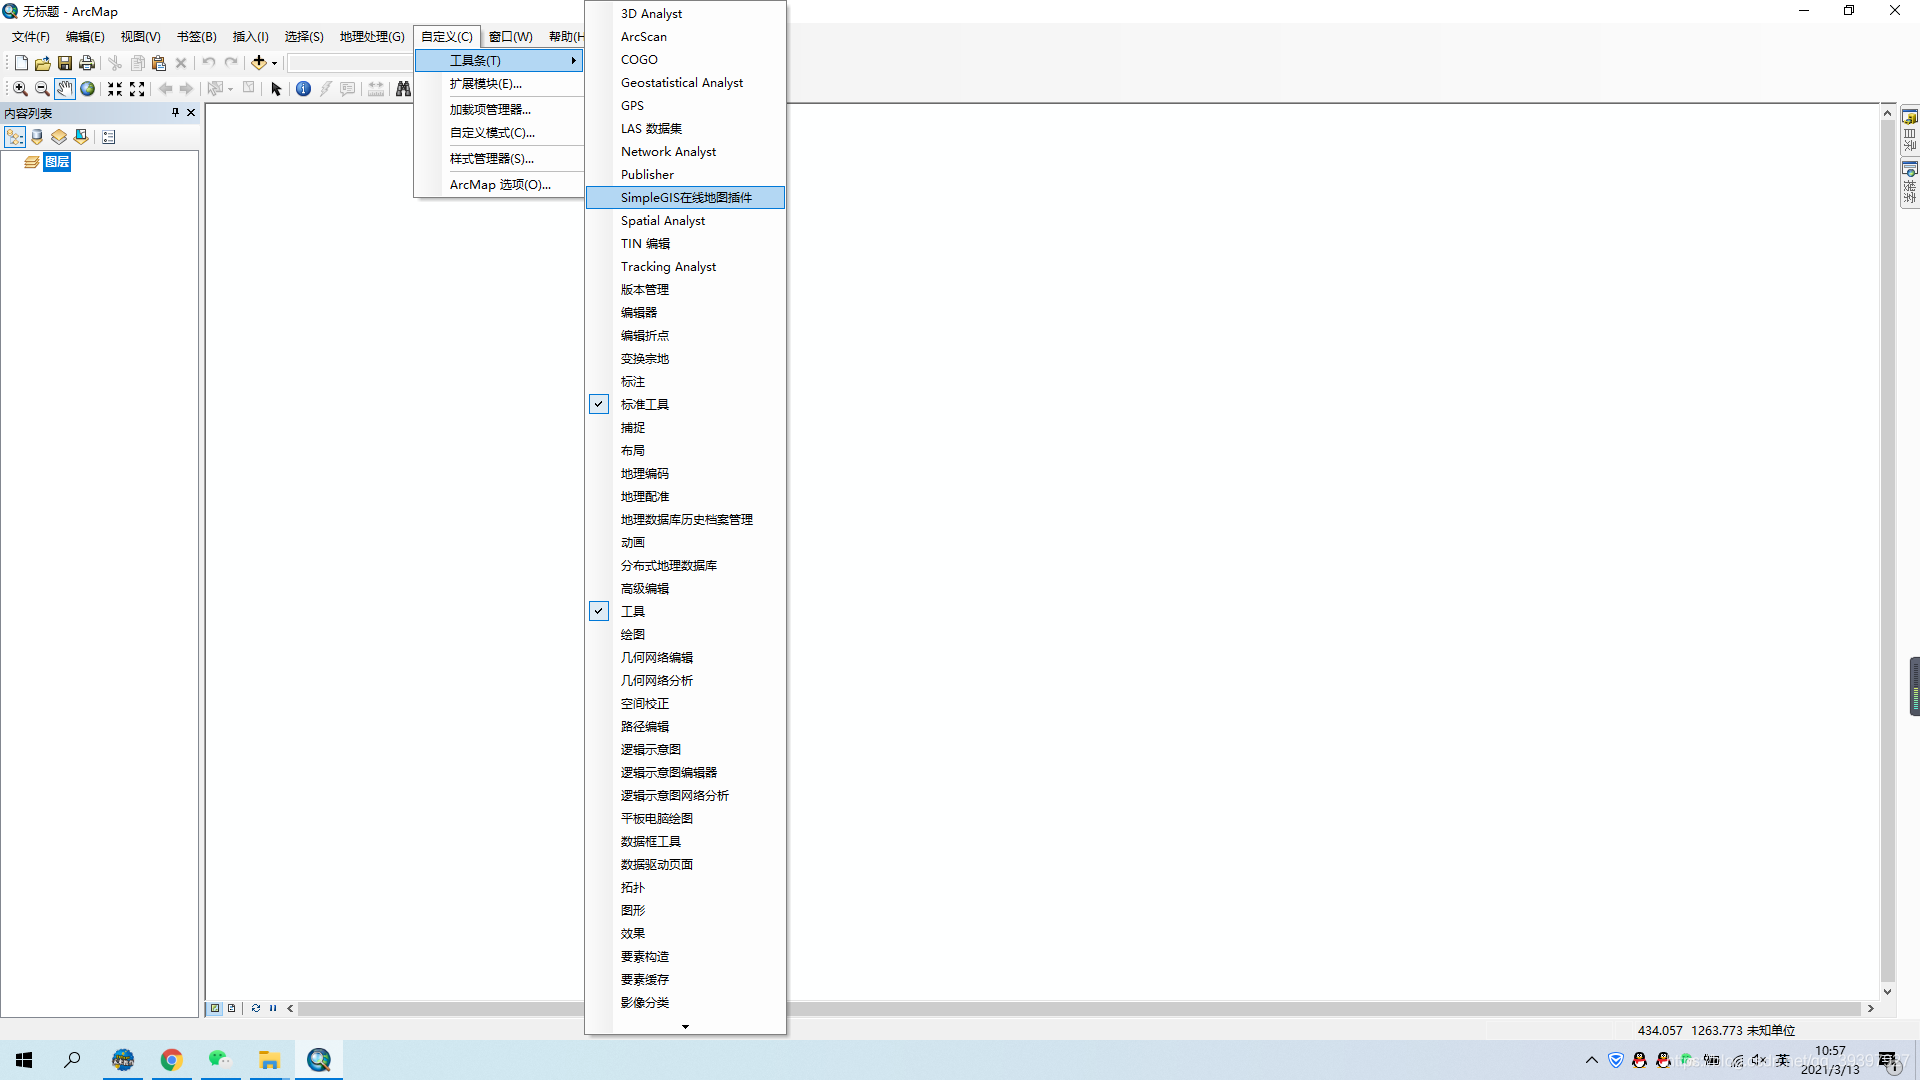Uncheck the 工具 toolbar entry
The height and width of the screenshot is (1080, 1920).
[x=632, y=611]
